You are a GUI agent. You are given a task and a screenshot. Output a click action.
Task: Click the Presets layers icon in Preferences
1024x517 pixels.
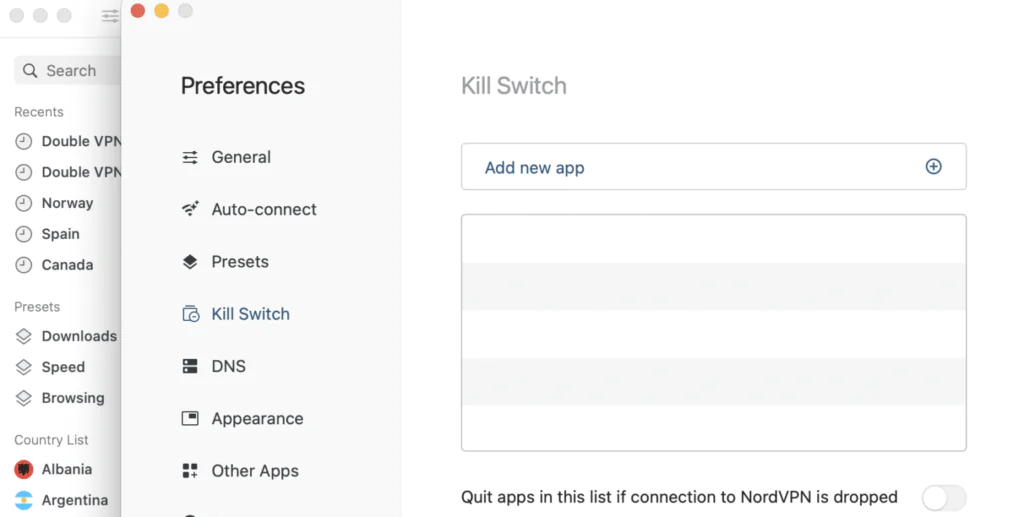(190, 262)
